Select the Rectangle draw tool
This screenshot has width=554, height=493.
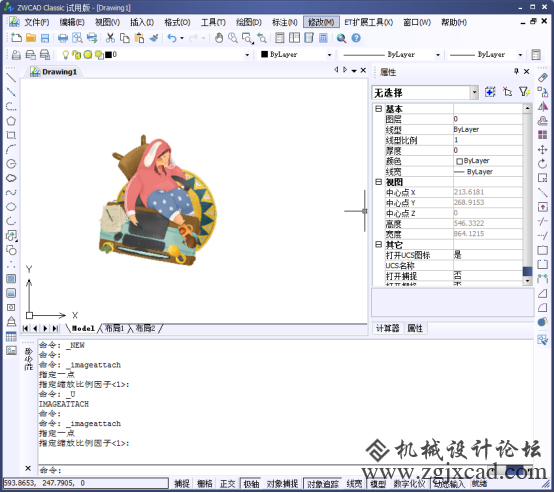(11, 135)
